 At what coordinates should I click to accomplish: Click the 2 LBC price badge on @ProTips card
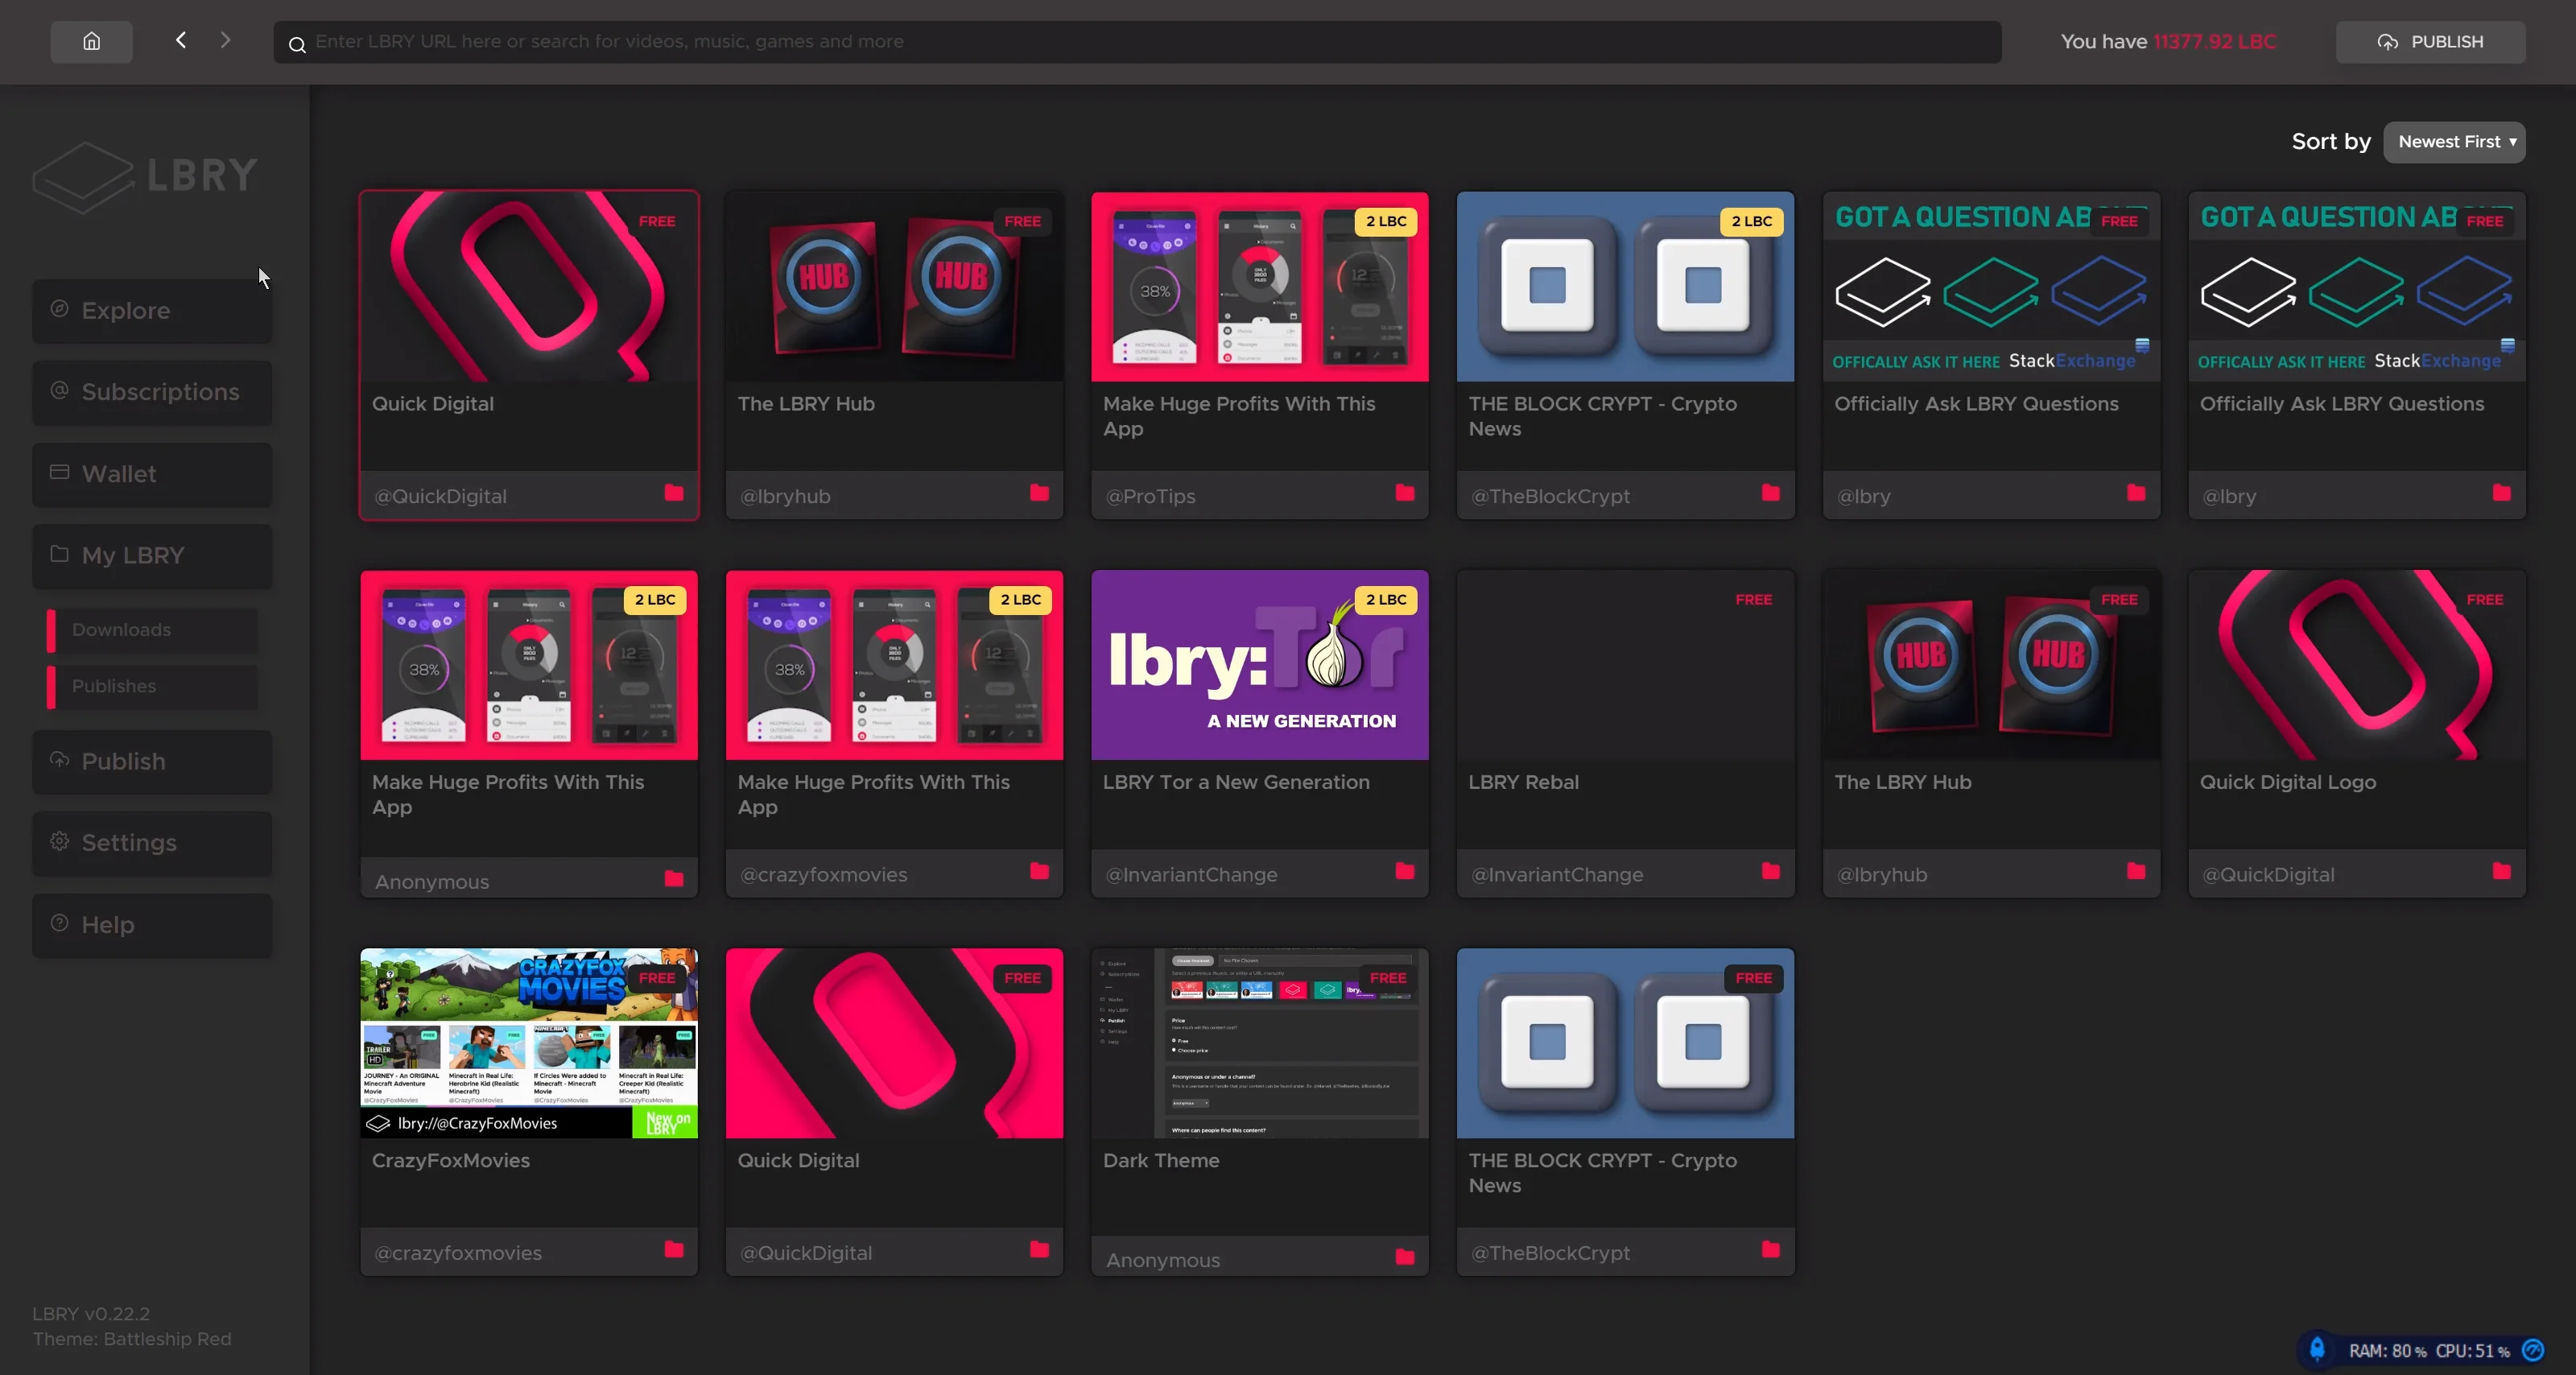tap(1386, 221)
